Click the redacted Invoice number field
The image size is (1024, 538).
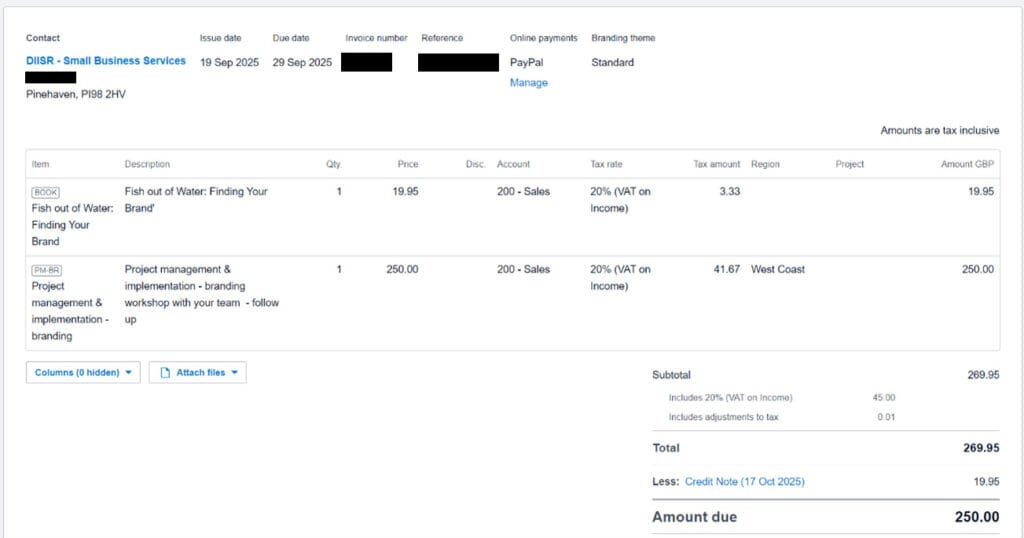pos(366,62)
